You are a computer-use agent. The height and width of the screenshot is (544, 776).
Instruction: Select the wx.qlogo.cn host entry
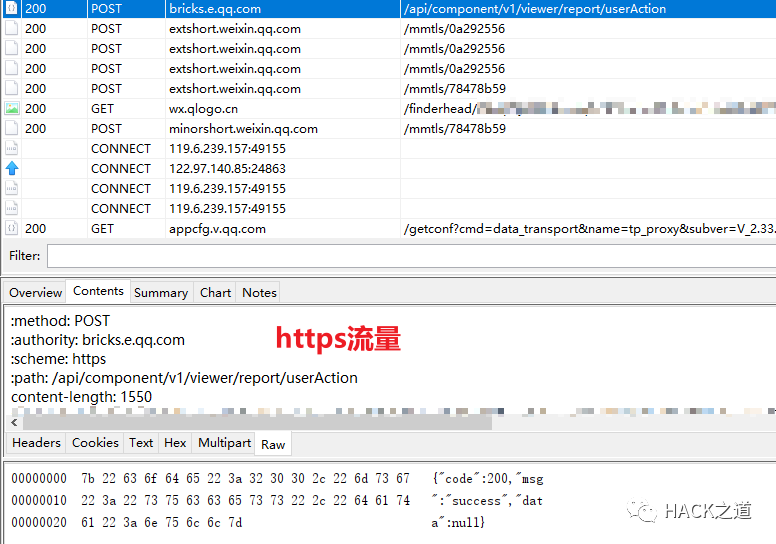[x=203, y=108]
